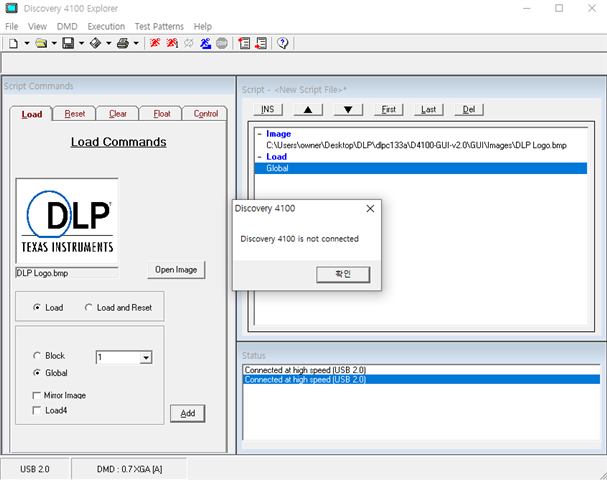Viewport: 607px width, 480px height.
Task: Select first 'Connected at high speed' status line
Action: coord(422,370)
